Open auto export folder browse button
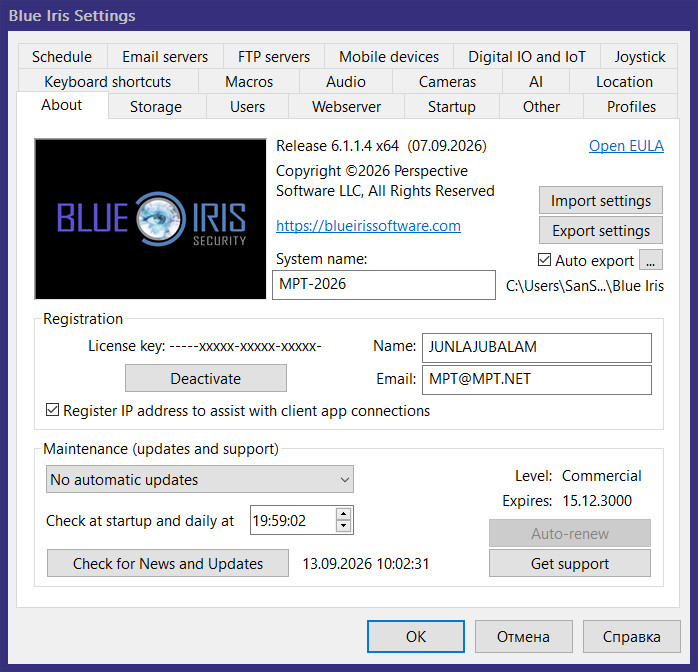Image resolution: width=698 pixels, height=672 pixels. pos(651,260)
